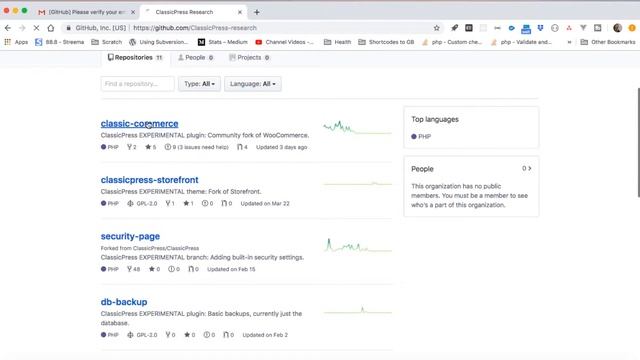Open issues count of security-page

pyautogui.click(x=174, y=269)
